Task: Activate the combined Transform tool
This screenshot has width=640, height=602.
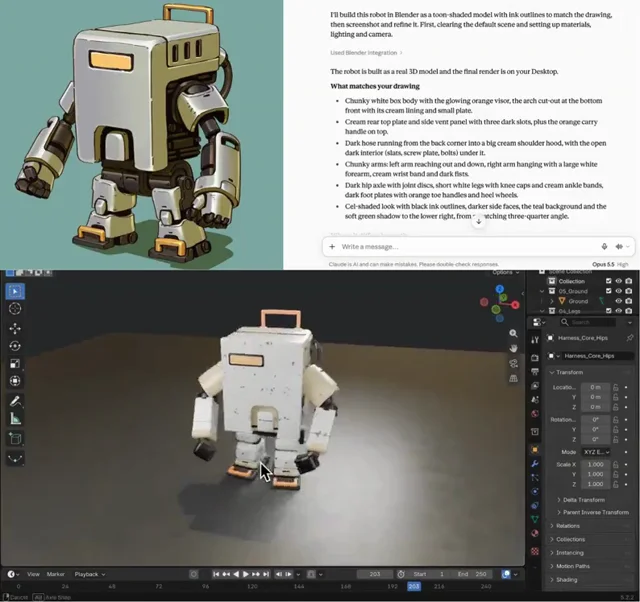Action: pos(15,381)
